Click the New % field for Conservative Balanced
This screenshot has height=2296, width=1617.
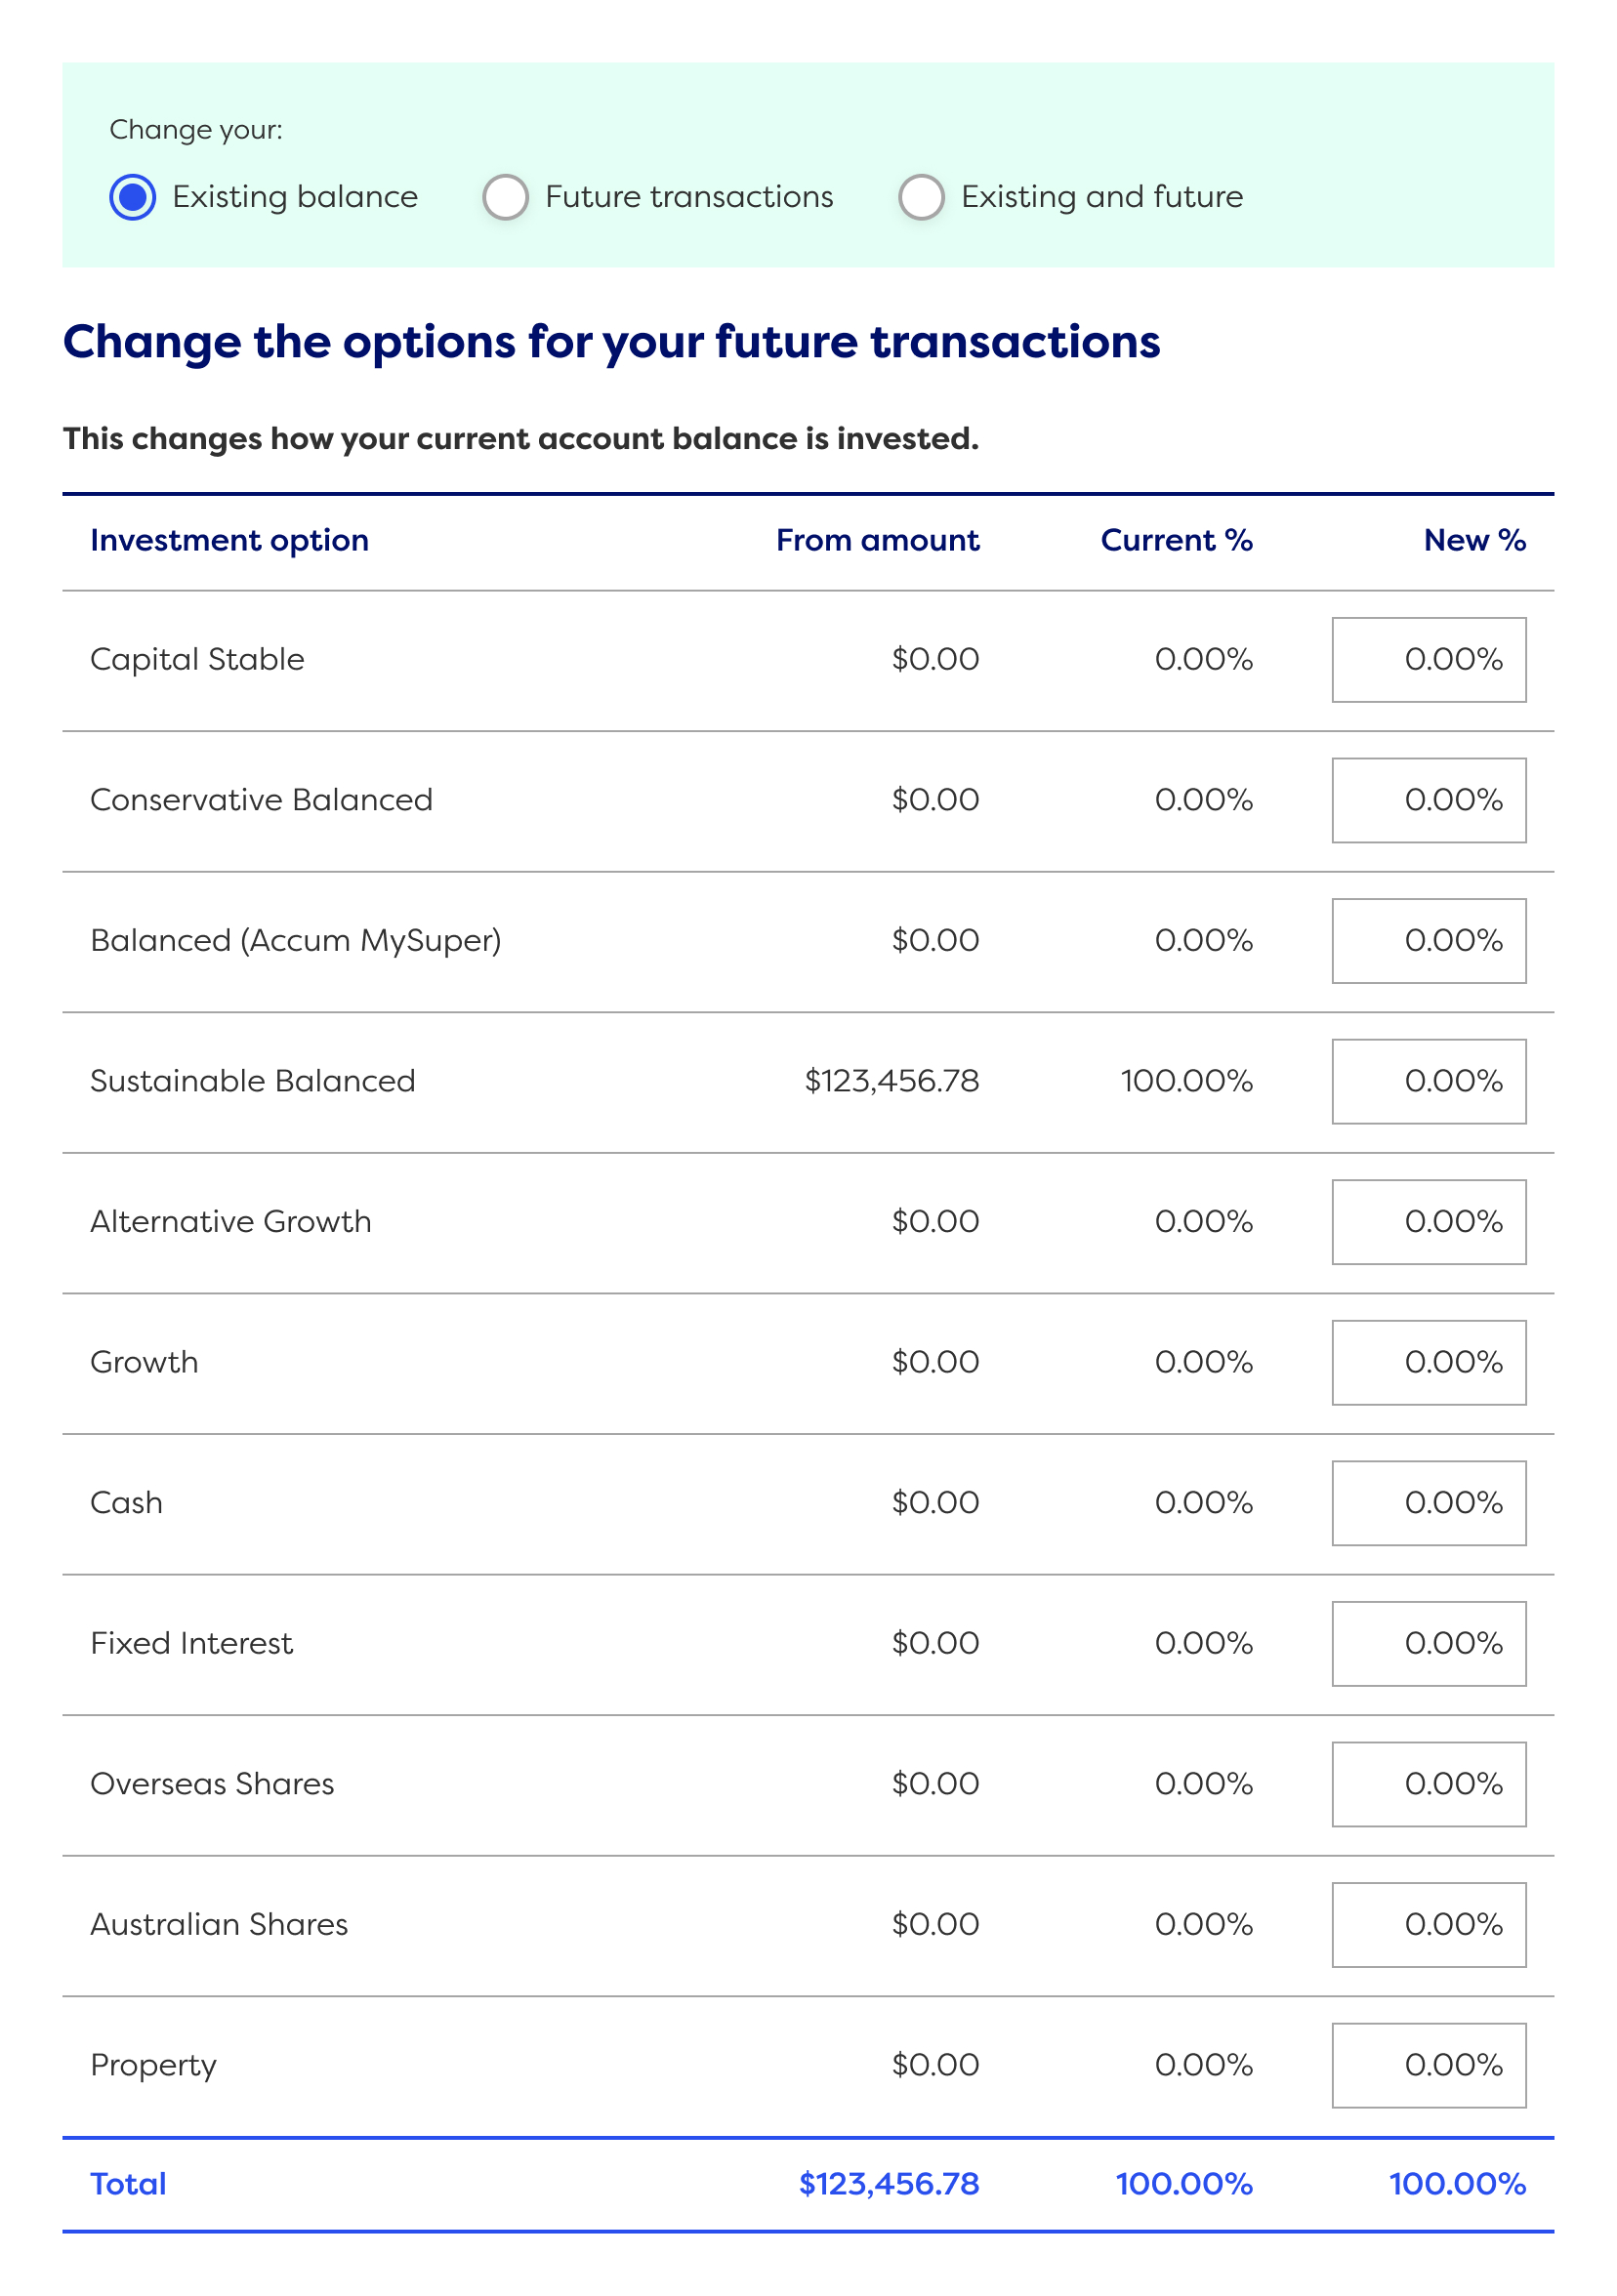(x=1428, y=799)
